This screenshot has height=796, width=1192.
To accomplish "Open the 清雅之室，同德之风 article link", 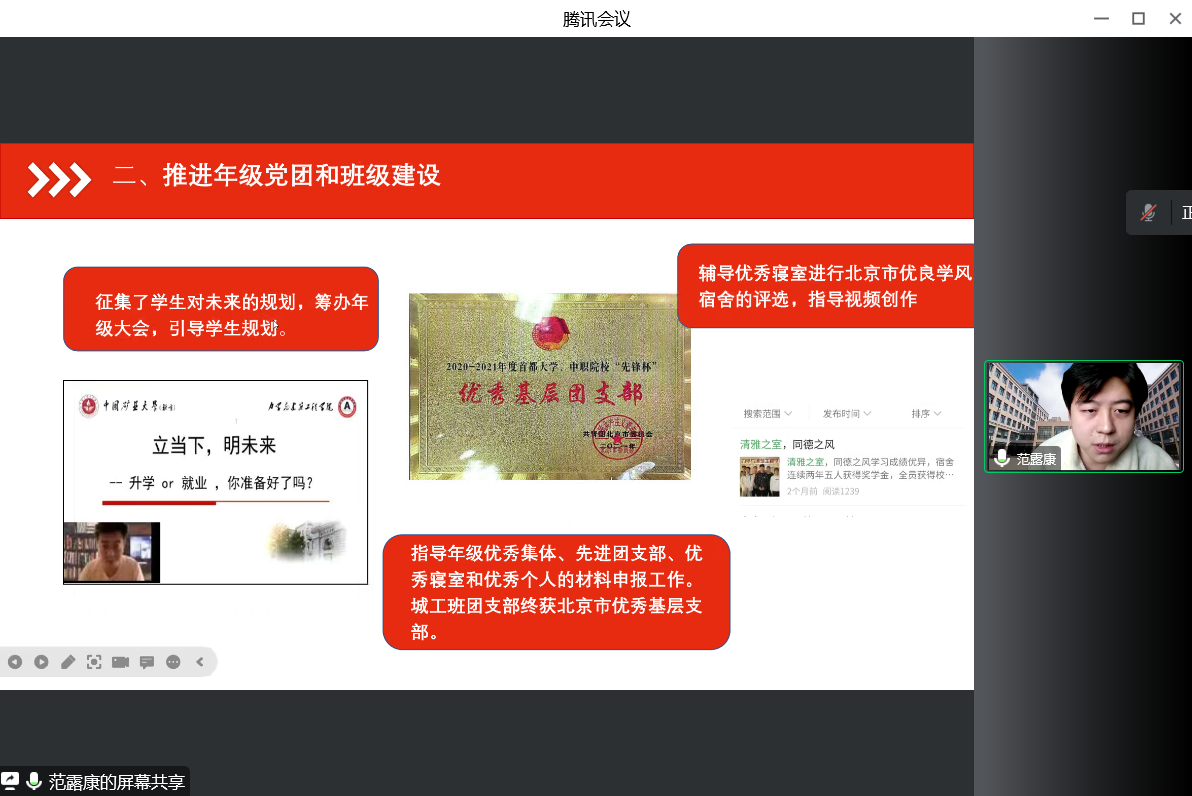I will tap(787, 444).
